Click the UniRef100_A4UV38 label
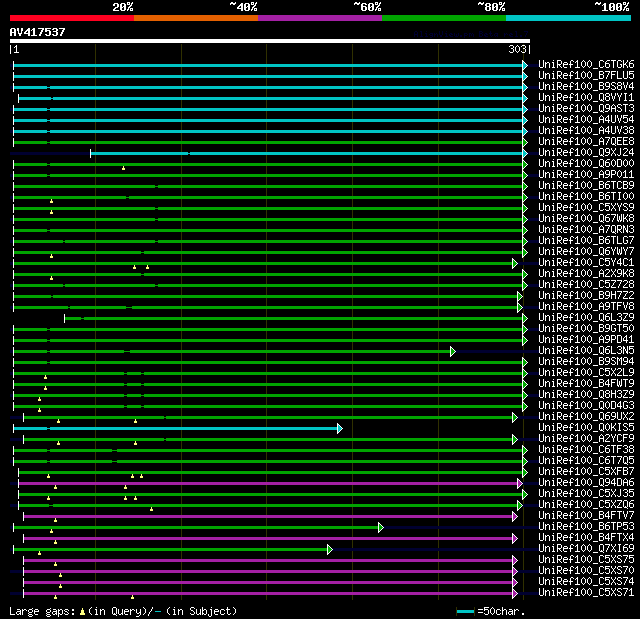This screenshot has width=640, height=619. pyautogui.click(x=586, y=131)
